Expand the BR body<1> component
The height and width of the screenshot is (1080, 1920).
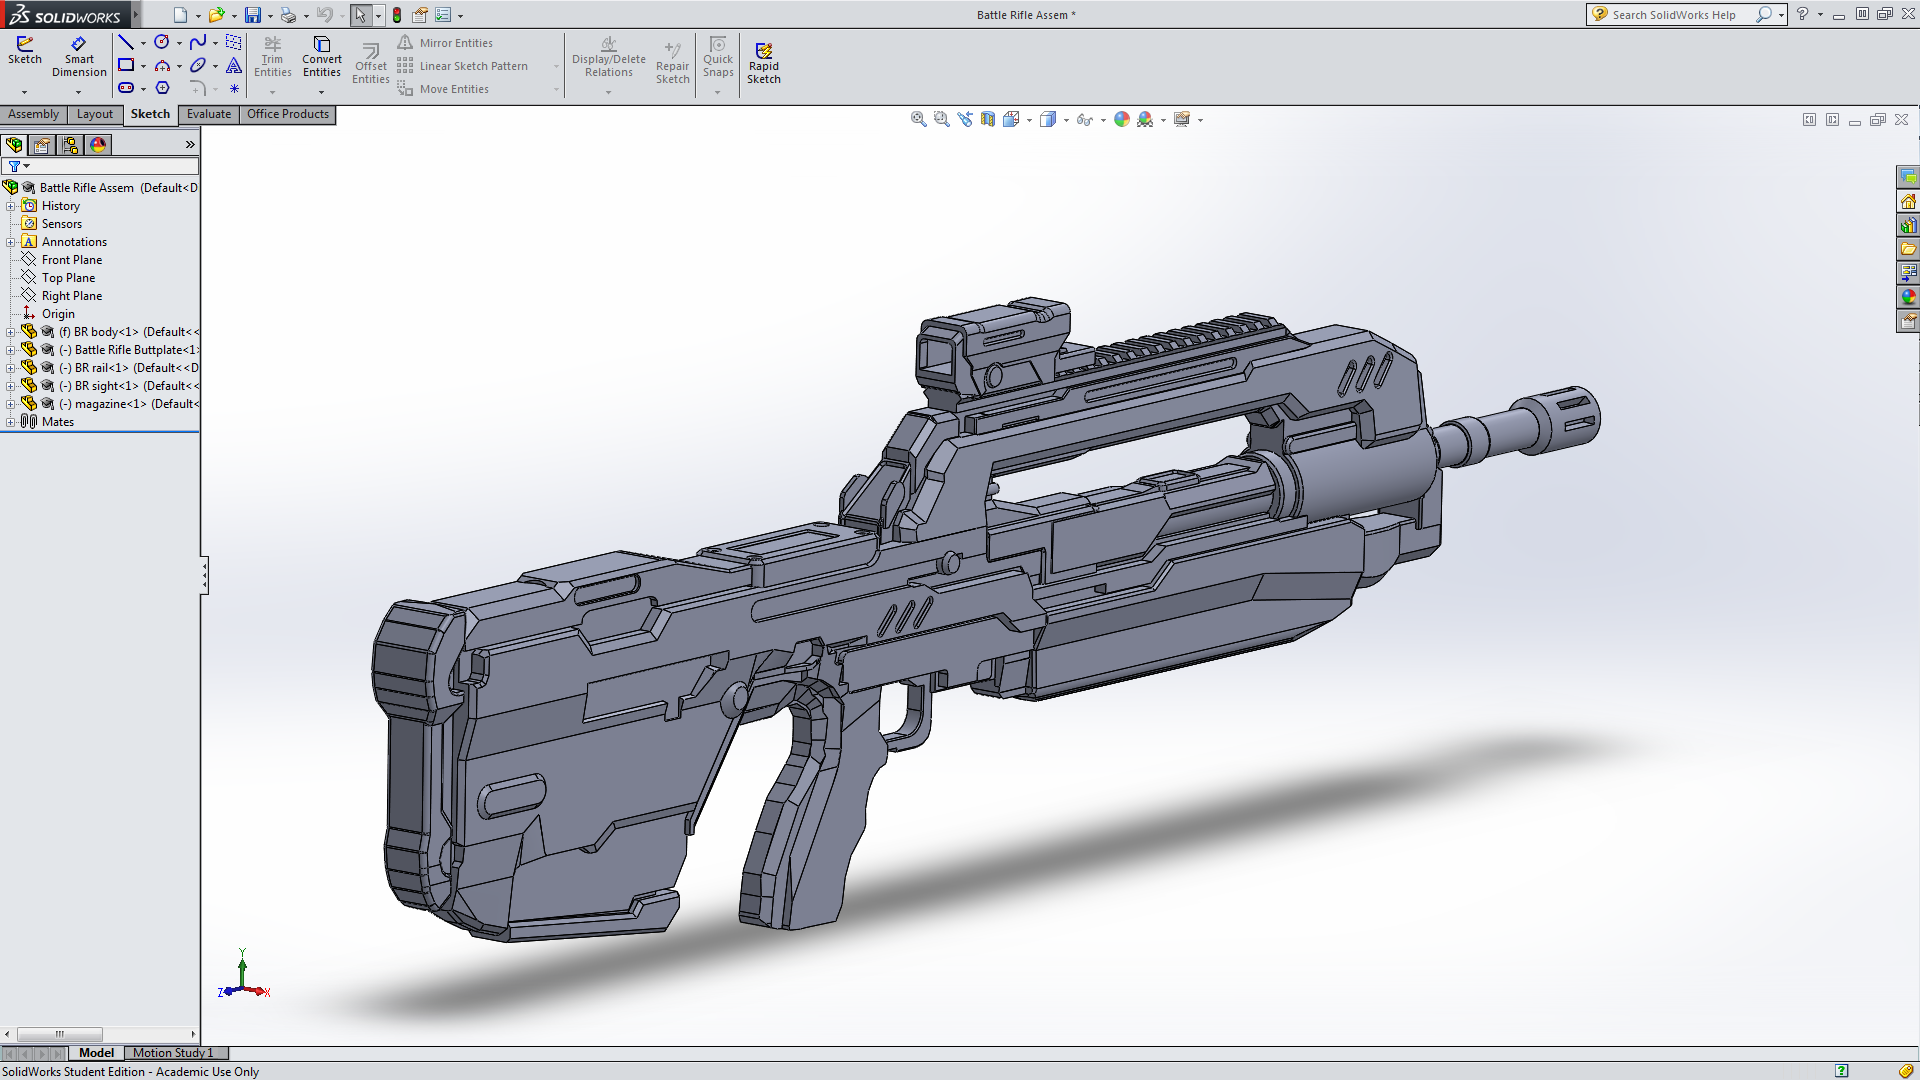point(11,332)
